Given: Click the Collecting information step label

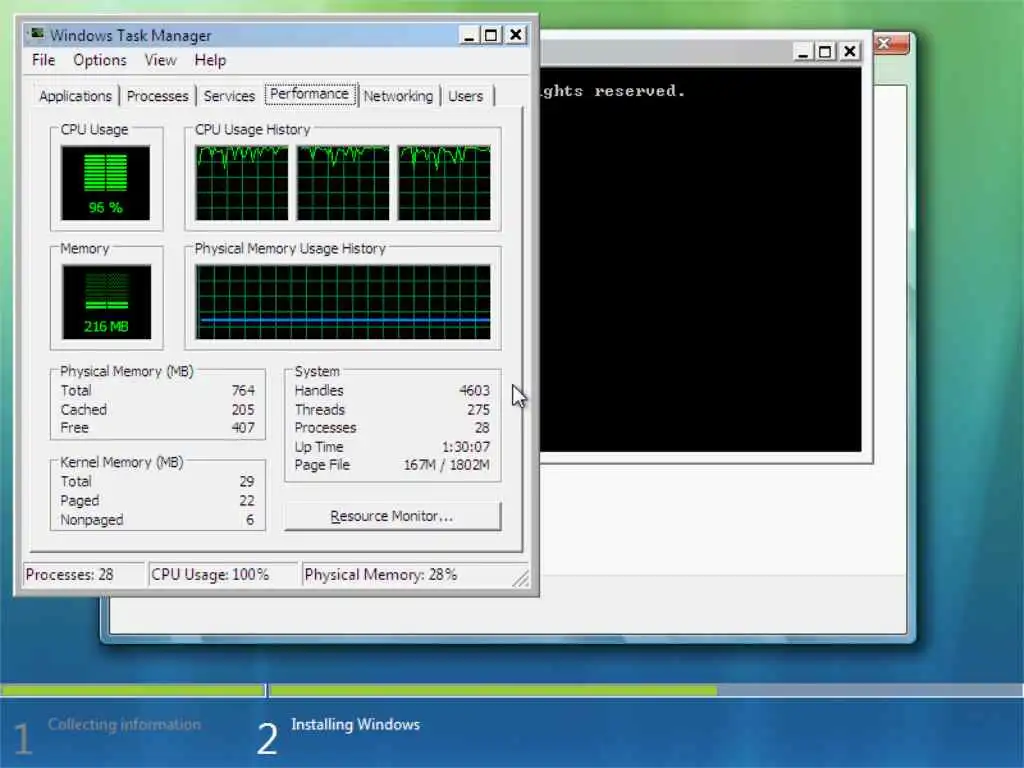Looking at the screenshot, I should click(124, 724).
